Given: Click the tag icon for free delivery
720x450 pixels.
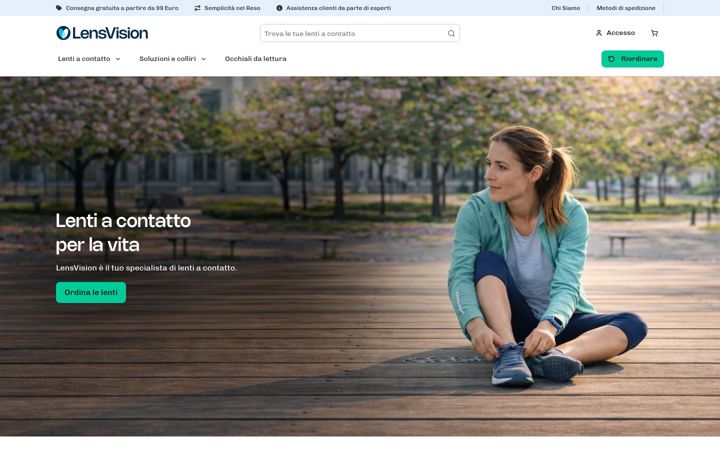Looking at the screenshot, I should (x=59, y=8).
